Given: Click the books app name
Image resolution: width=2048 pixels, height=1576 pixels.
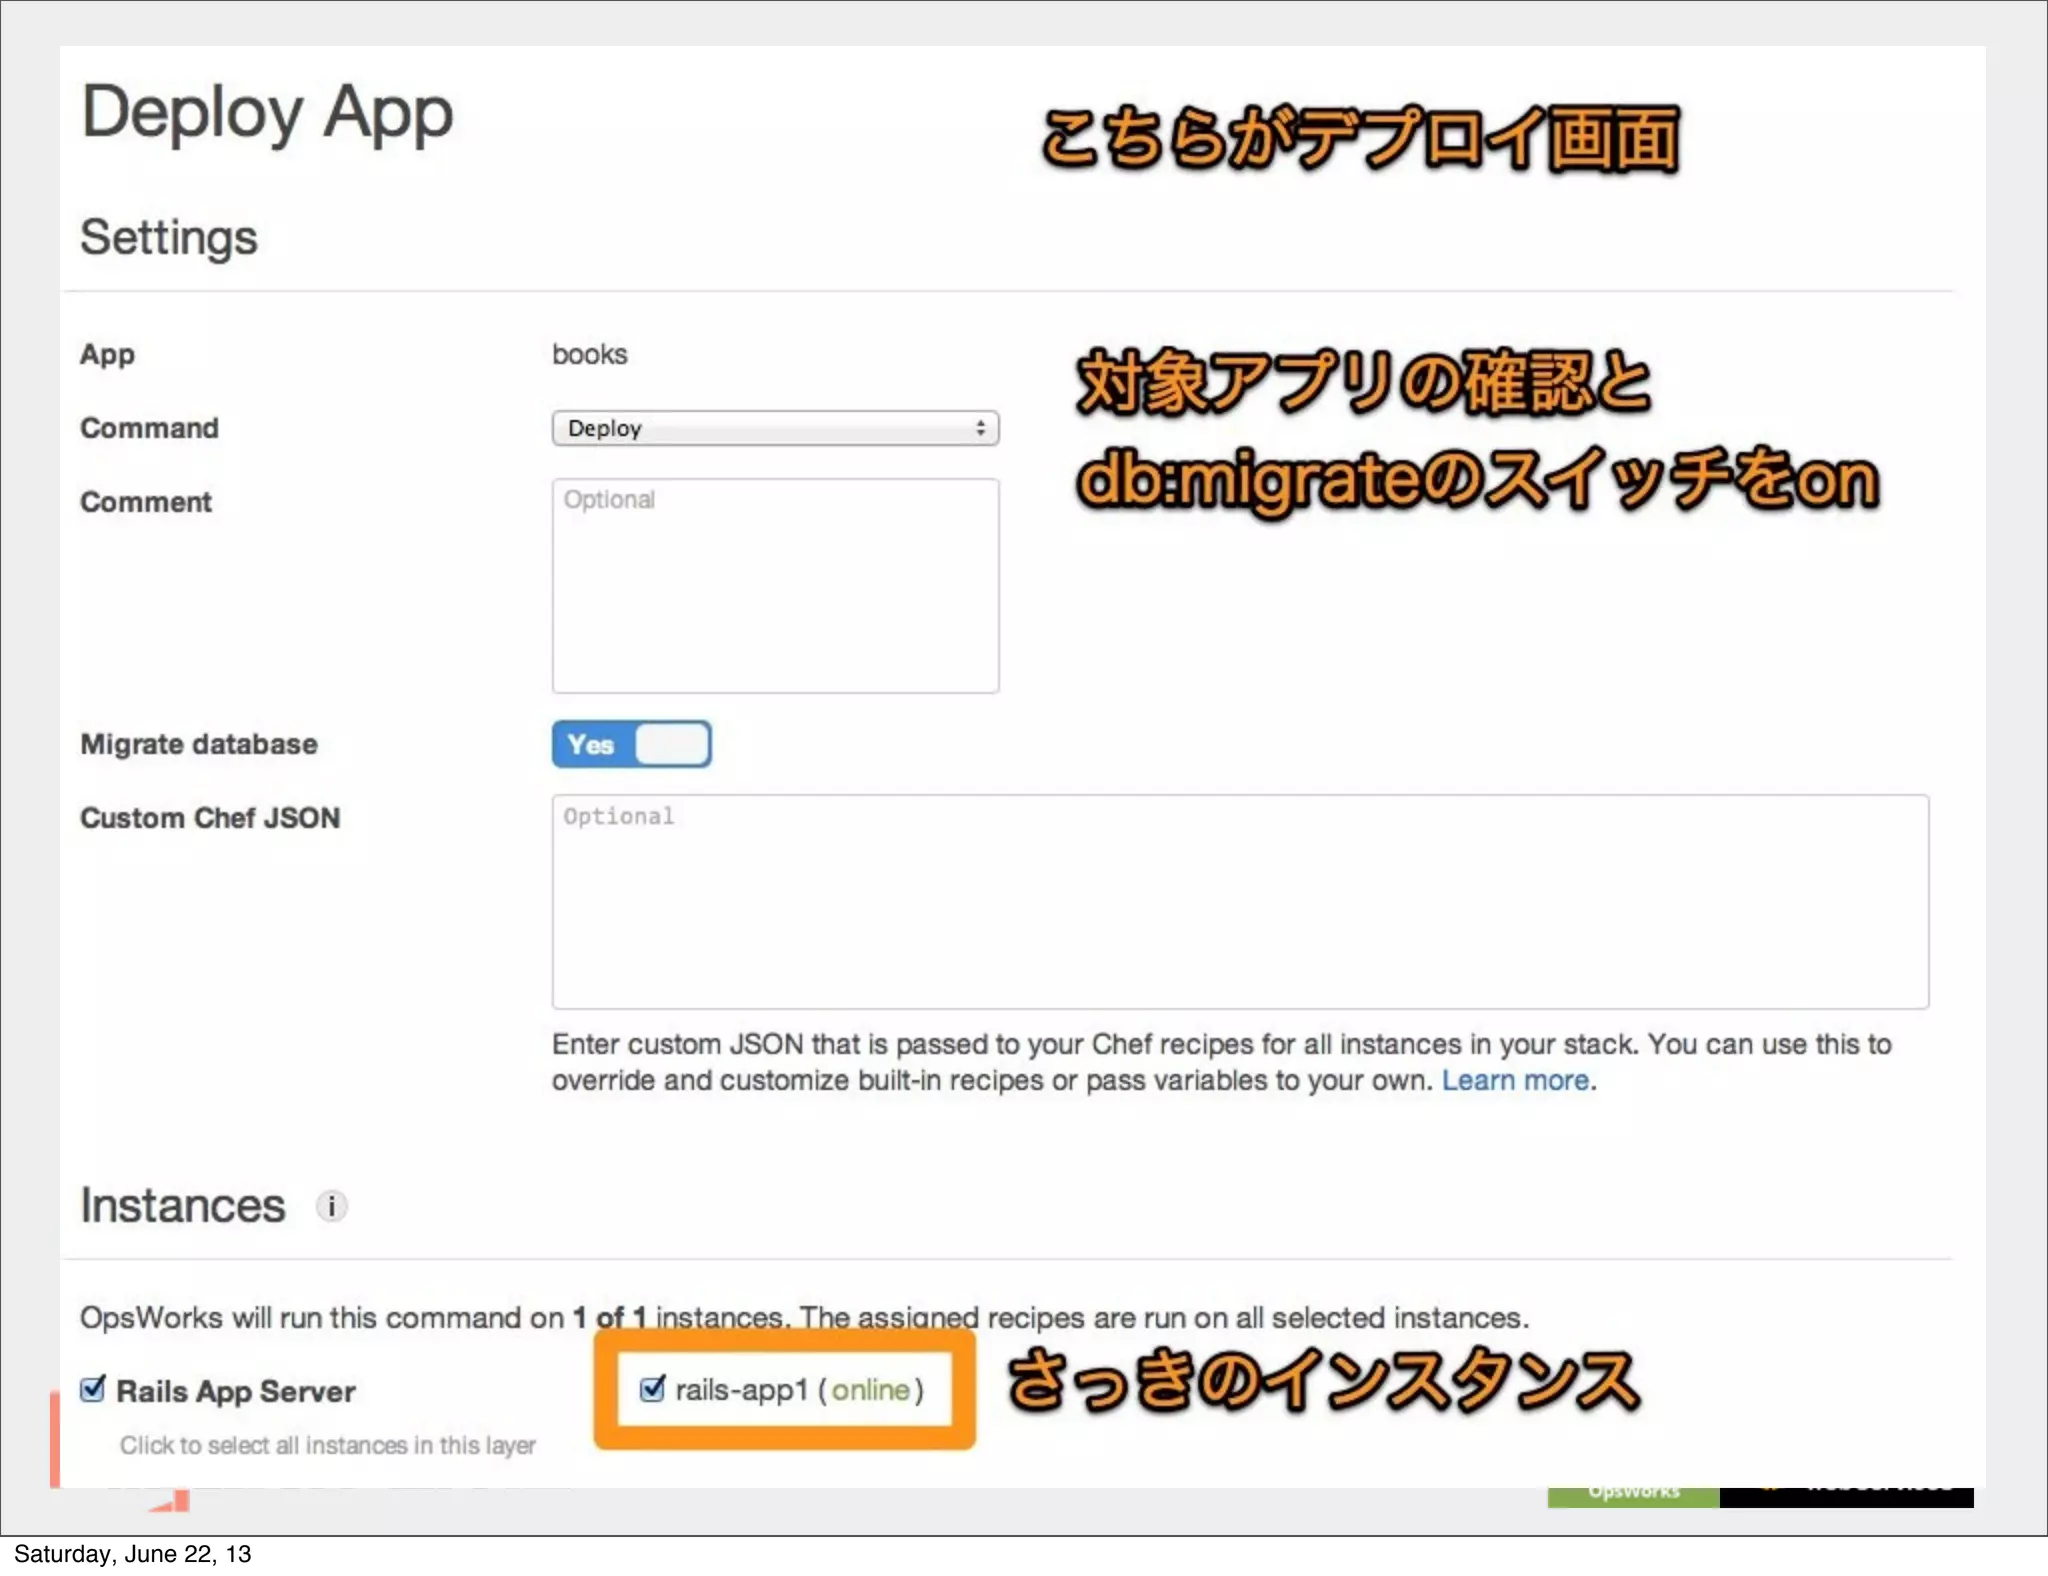Looking at the screenshot, I should pyautogui.click(x=589, y=354).
